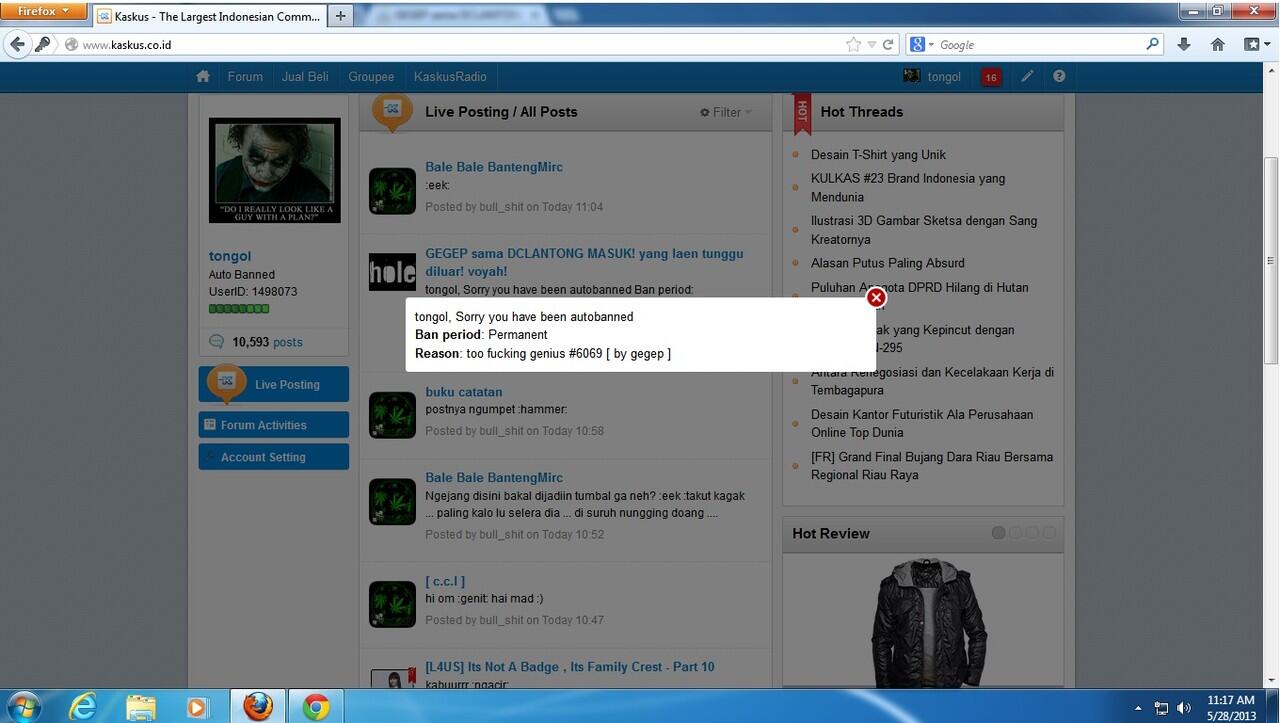This screenshot has height=723, width=1280.
Task: Open the tongol user menu in navbar
Action: (932, 77)
